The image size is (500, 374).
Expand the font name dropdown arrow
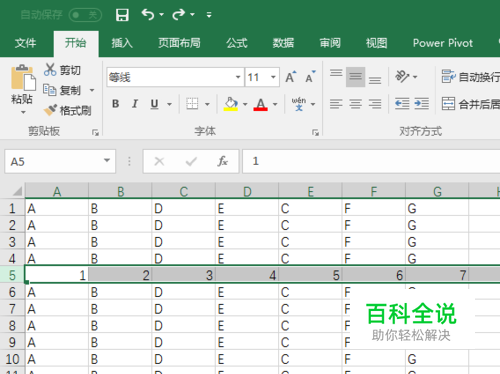coord(238,77)
